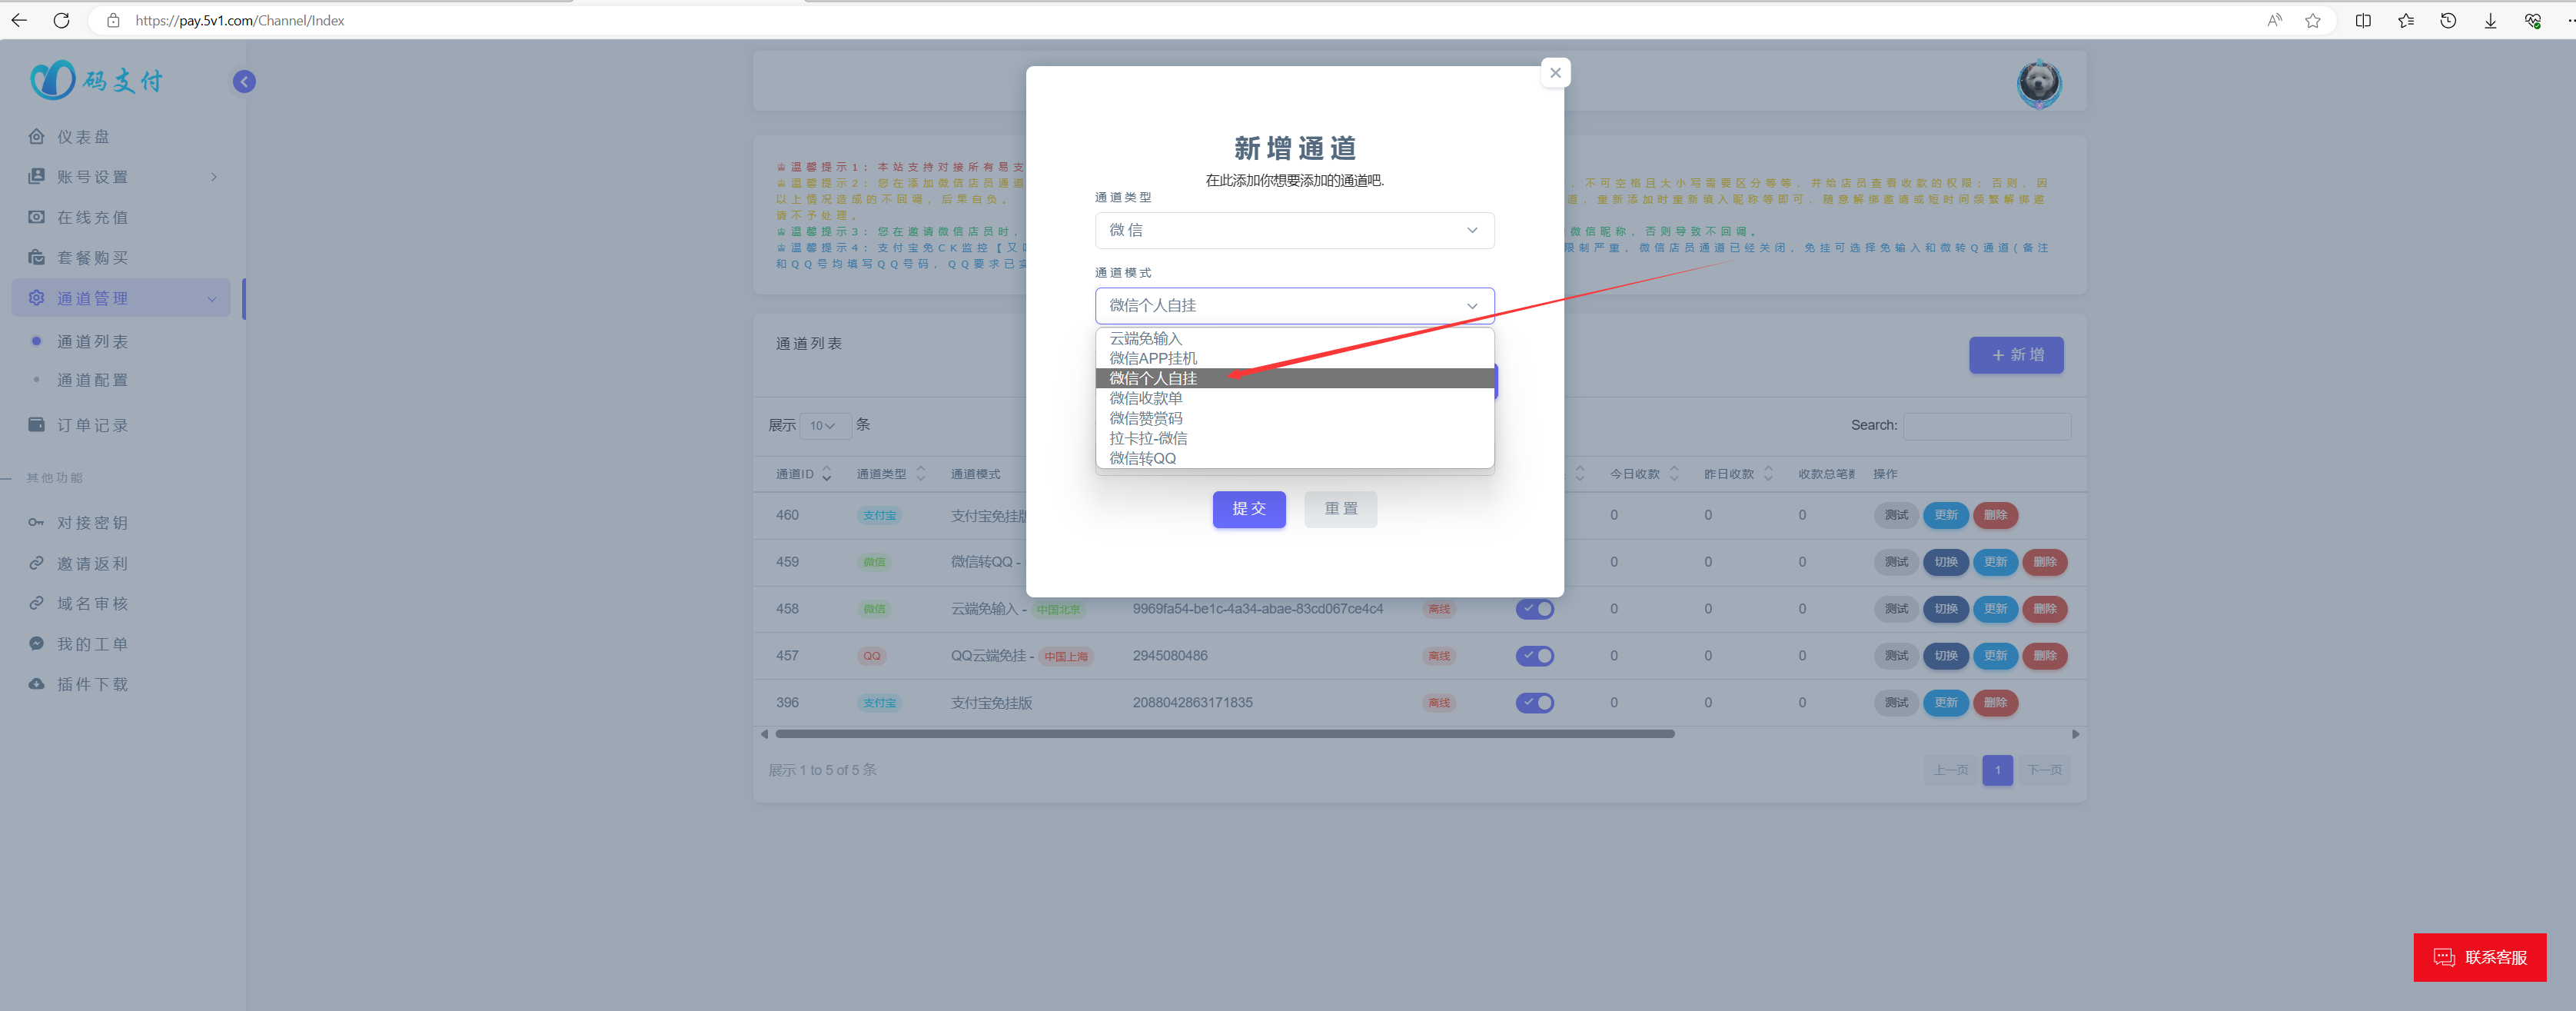The height and width of the screenshot is (1011, 2576).
Task: Expand 账号设置 menu
Action: (x=122, y=177)
